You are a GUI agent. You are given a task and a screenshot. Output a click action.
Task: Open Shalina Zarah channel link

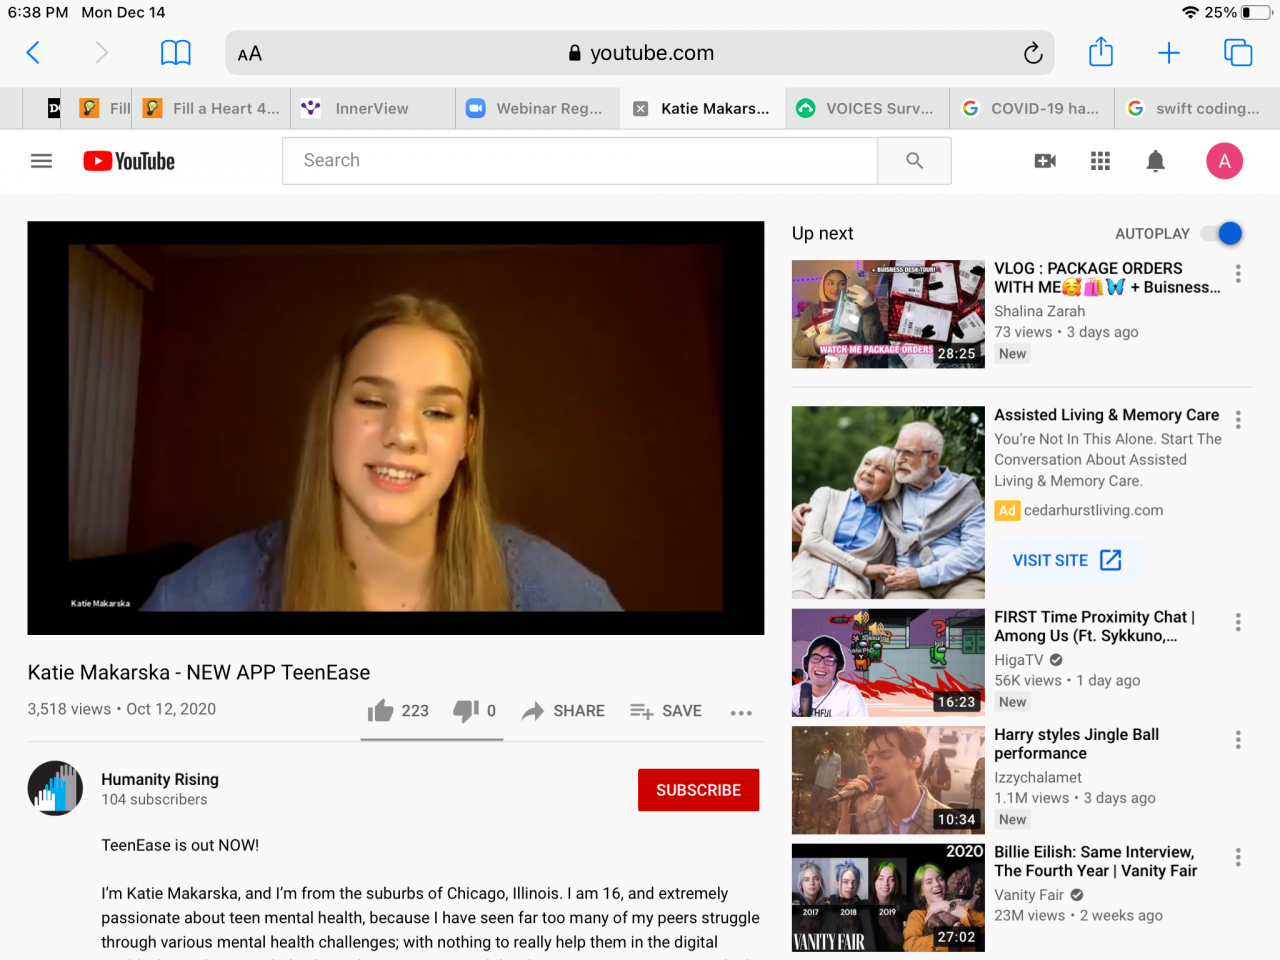pyautogui.click(x=1040, y=311)
